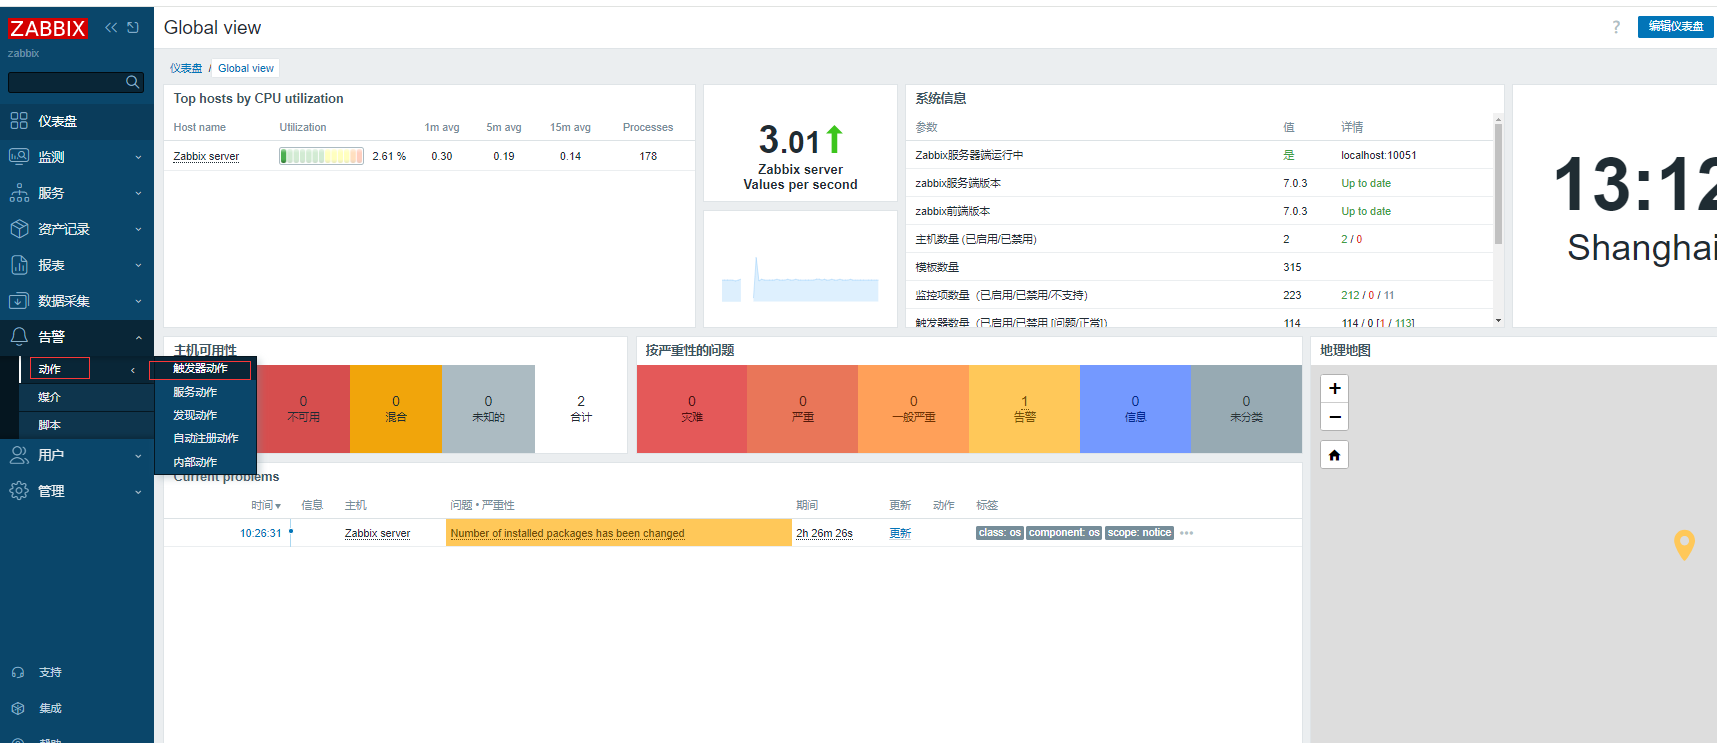
Task: Click the 用户 users icon
Action: pyautogui.click(x=19, y=455)
